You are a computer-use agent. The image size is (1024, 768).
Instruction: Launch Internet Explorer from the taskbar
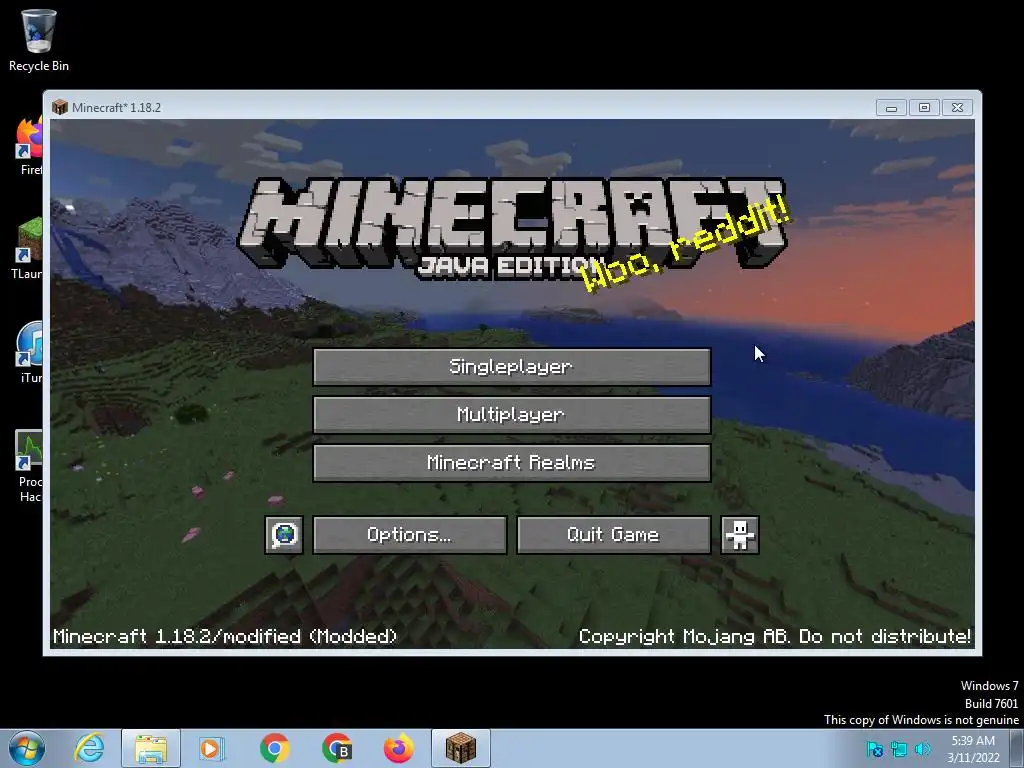pyautogui.click(x=89, y=748)
